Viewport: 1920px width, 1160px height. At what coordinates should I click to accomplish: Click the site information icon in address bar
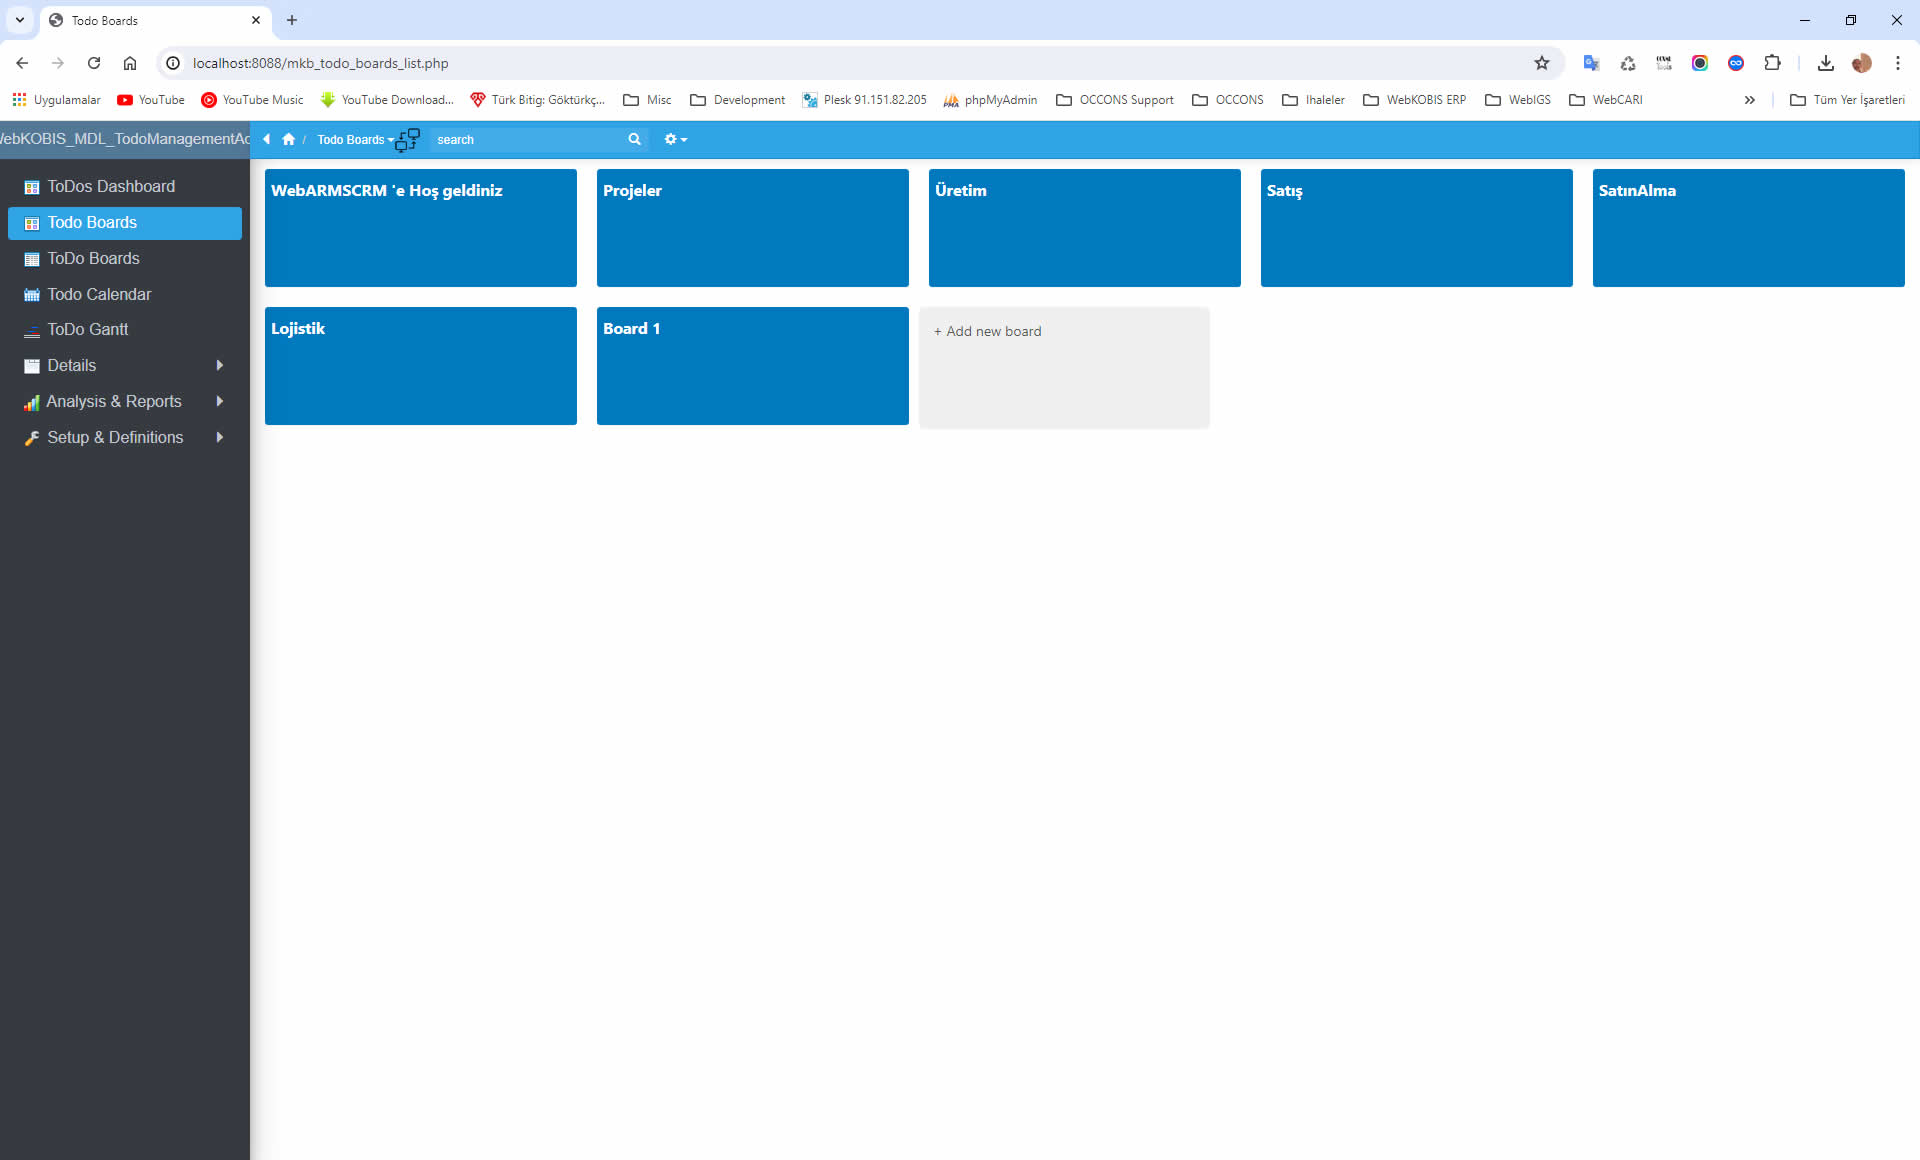pos(173,63)
